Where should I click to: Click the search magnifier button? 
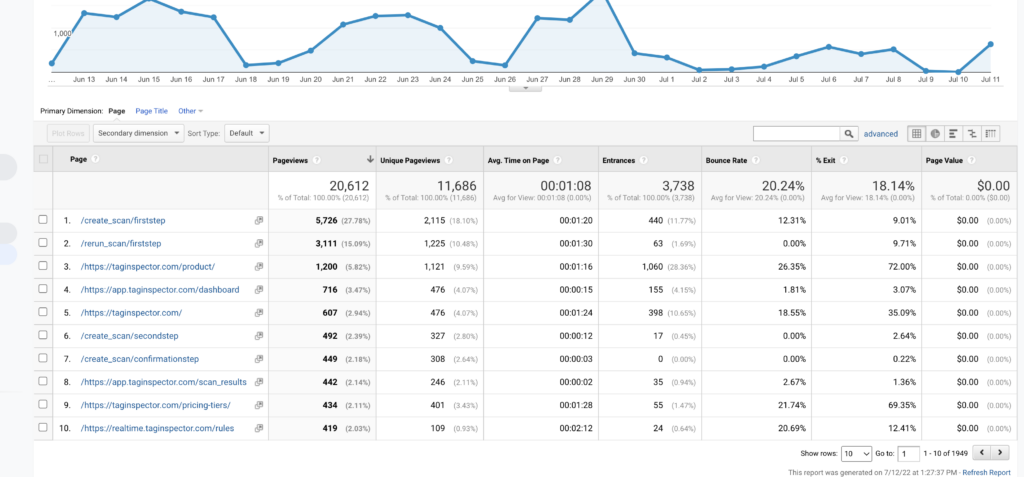(849, 133)
